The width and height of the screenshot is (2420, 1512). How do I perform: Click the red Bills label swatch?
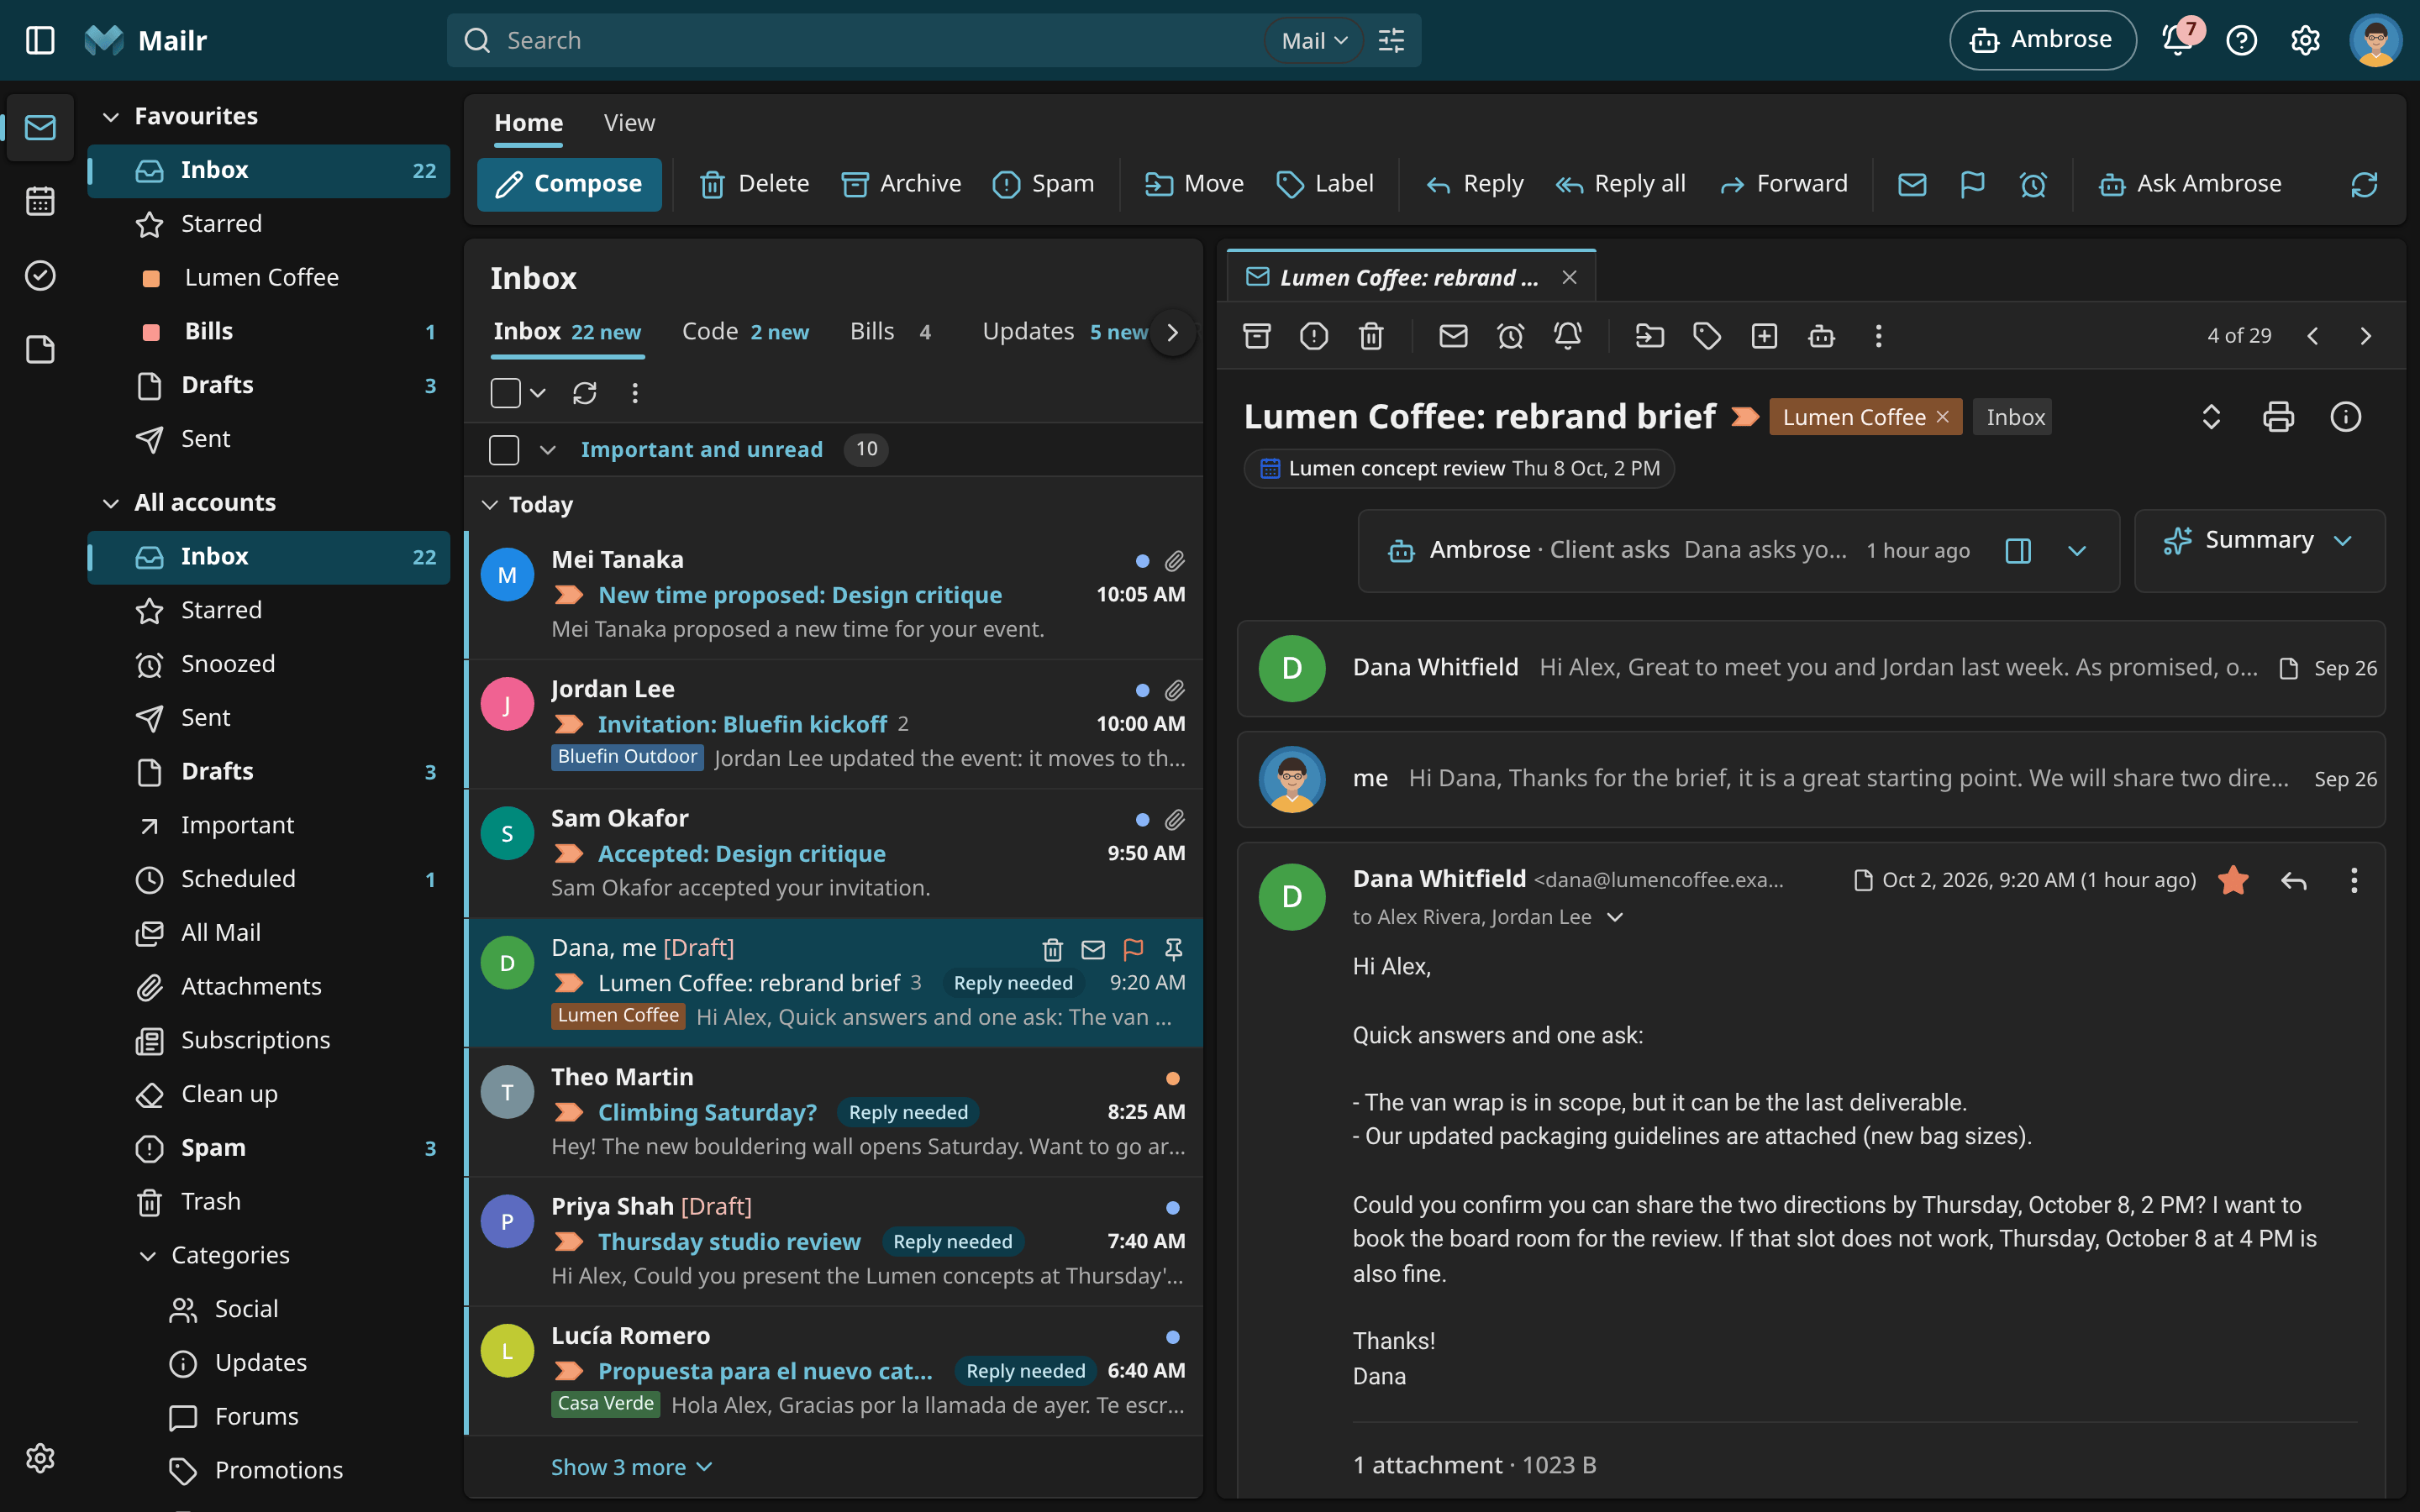click(x=151, y=332)
